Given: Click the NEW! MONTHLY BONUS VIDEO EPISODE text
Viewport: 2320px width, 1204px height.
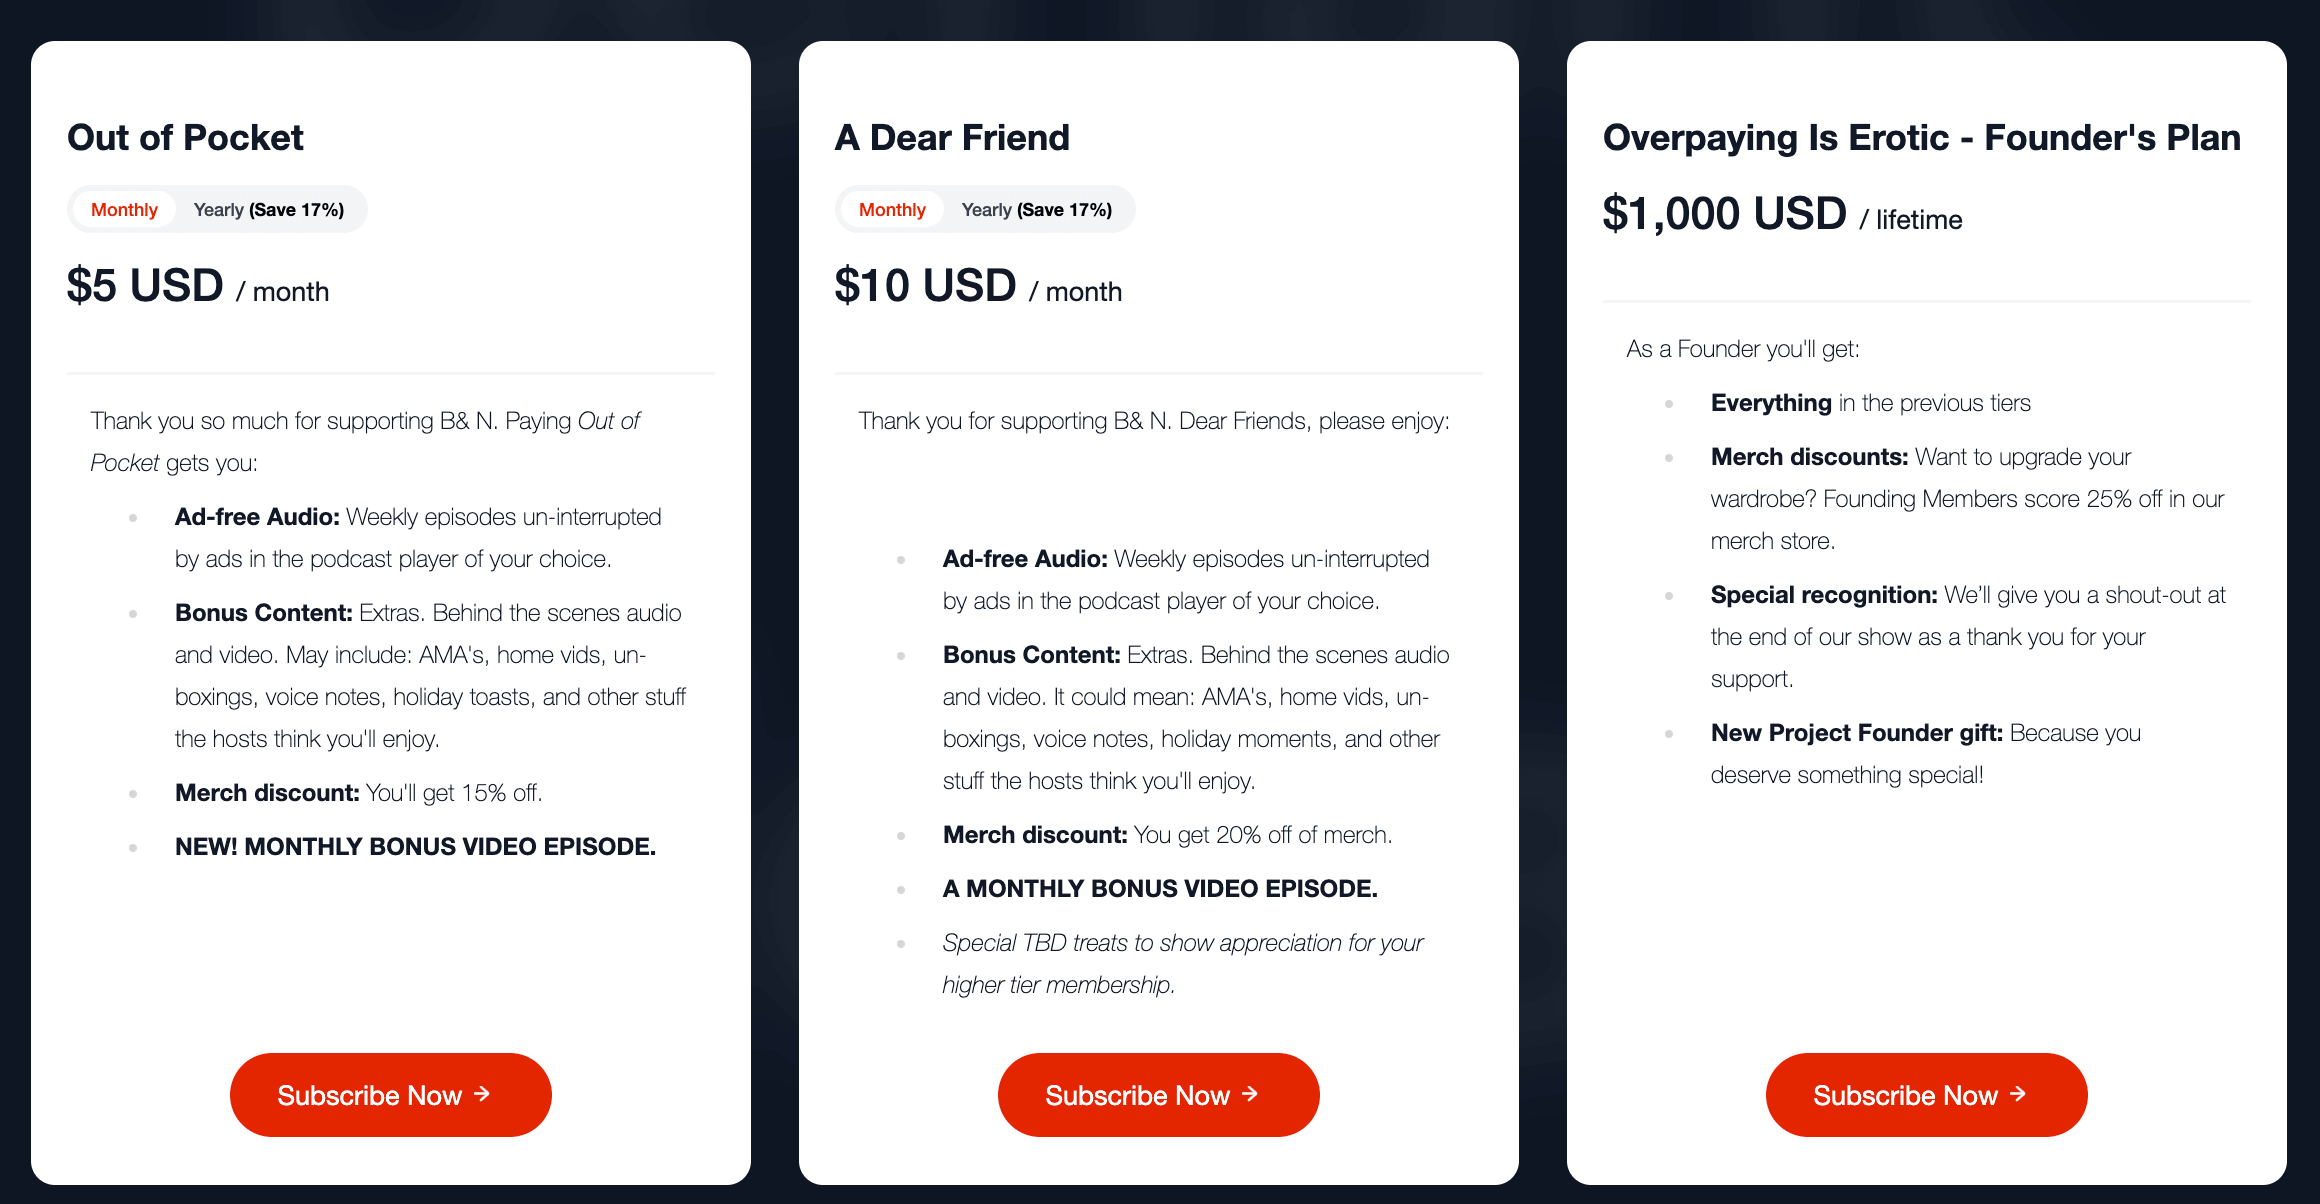Looking at the screenshot, I should click(415, 847).
